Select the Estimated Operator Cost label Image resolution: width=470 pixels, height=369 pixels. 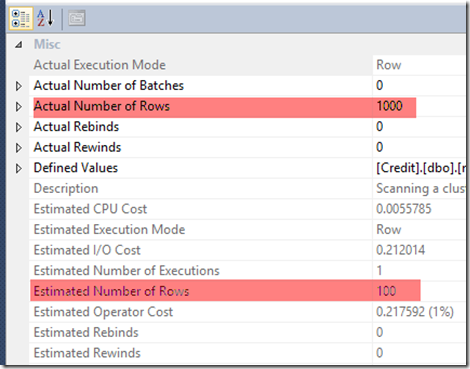(x=103, y=312)
